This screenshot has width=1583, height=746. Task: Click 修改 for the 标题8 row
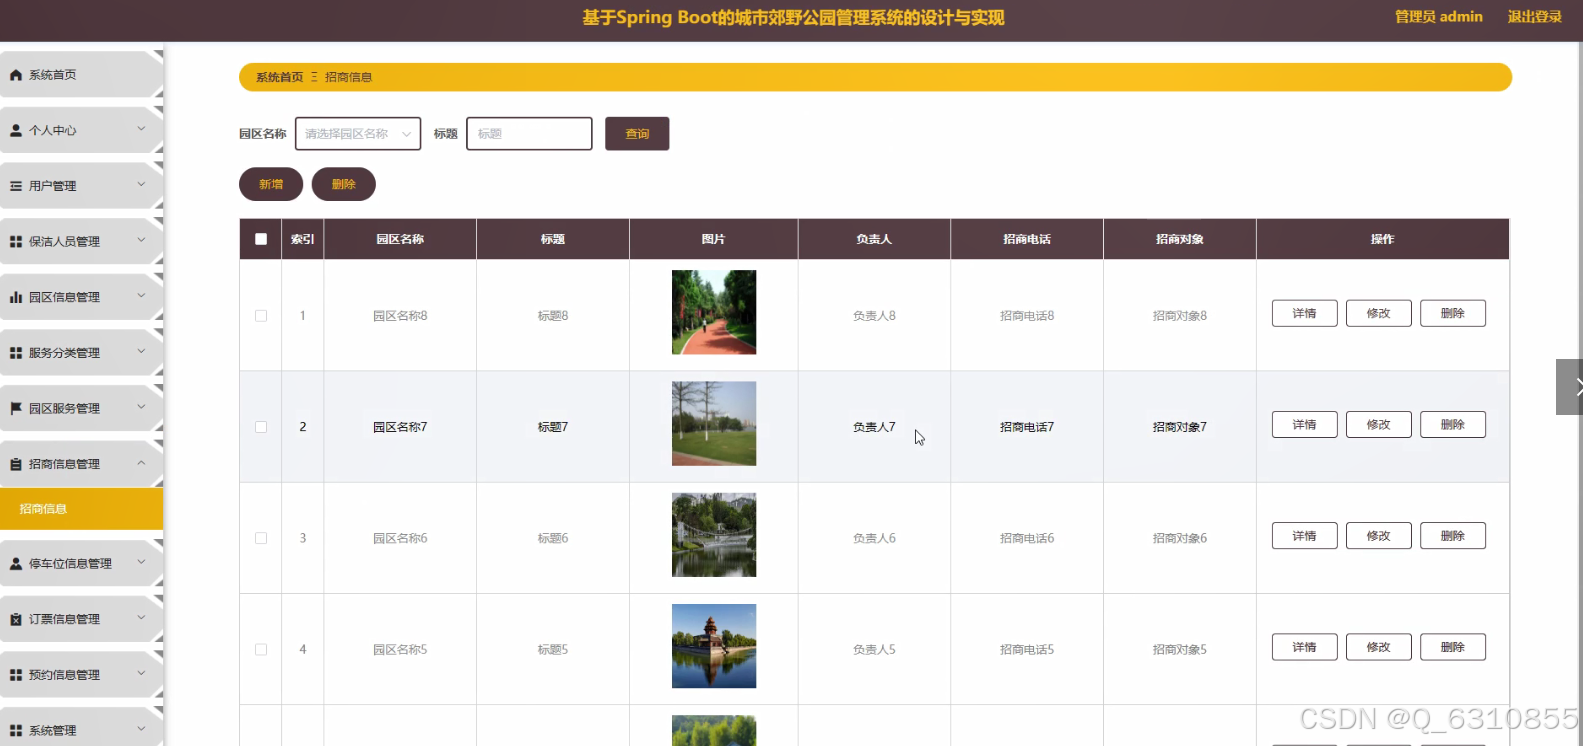point(1378,313)
